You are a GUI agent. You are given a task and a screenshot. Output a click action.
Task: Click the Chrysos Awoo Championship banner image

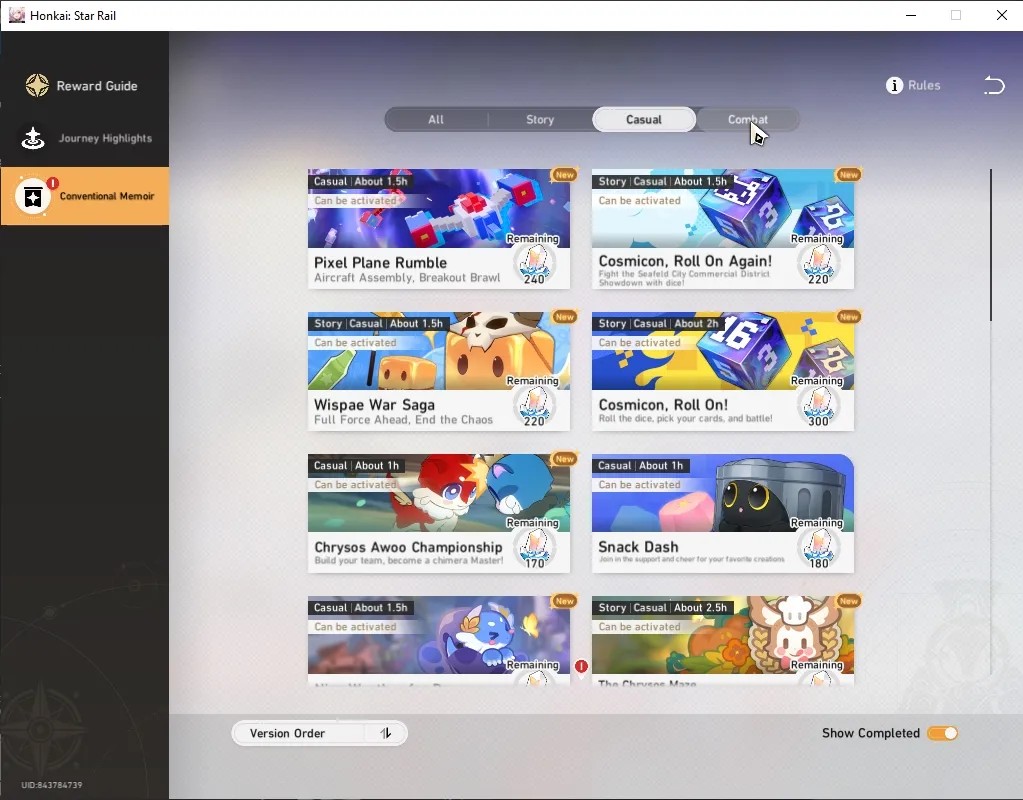click(x=438, y=493)
